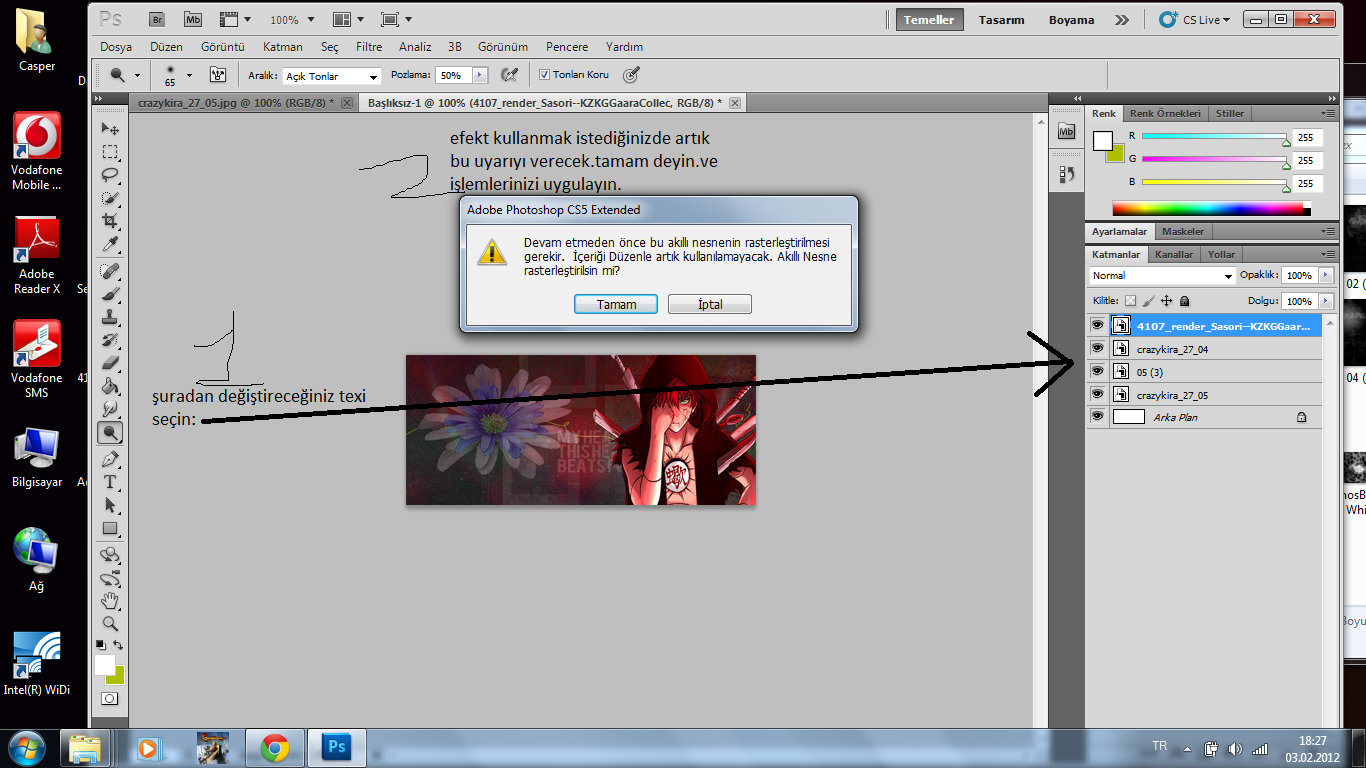Select the Rectangular Marquee tool
This screenshot has height=768, width=1366.
point(110,152)
